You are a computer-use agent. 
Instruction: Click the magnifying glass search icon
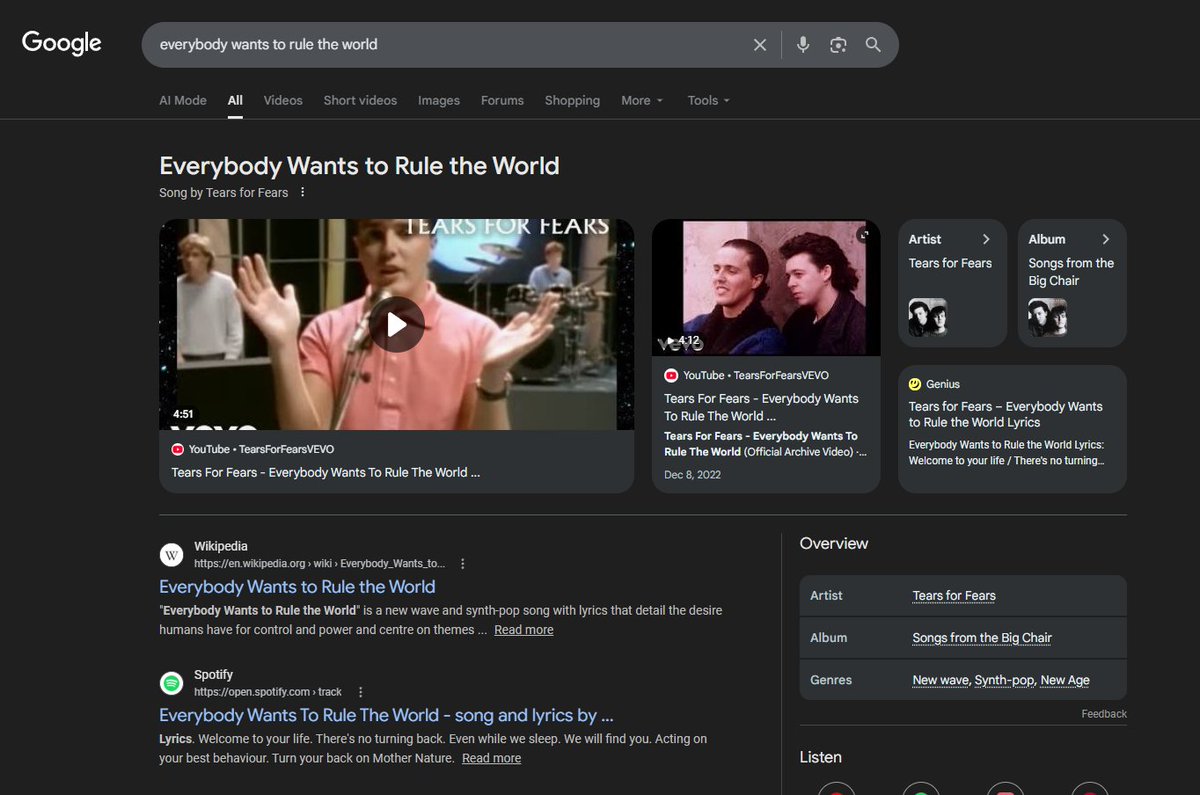tap(873, 45)
